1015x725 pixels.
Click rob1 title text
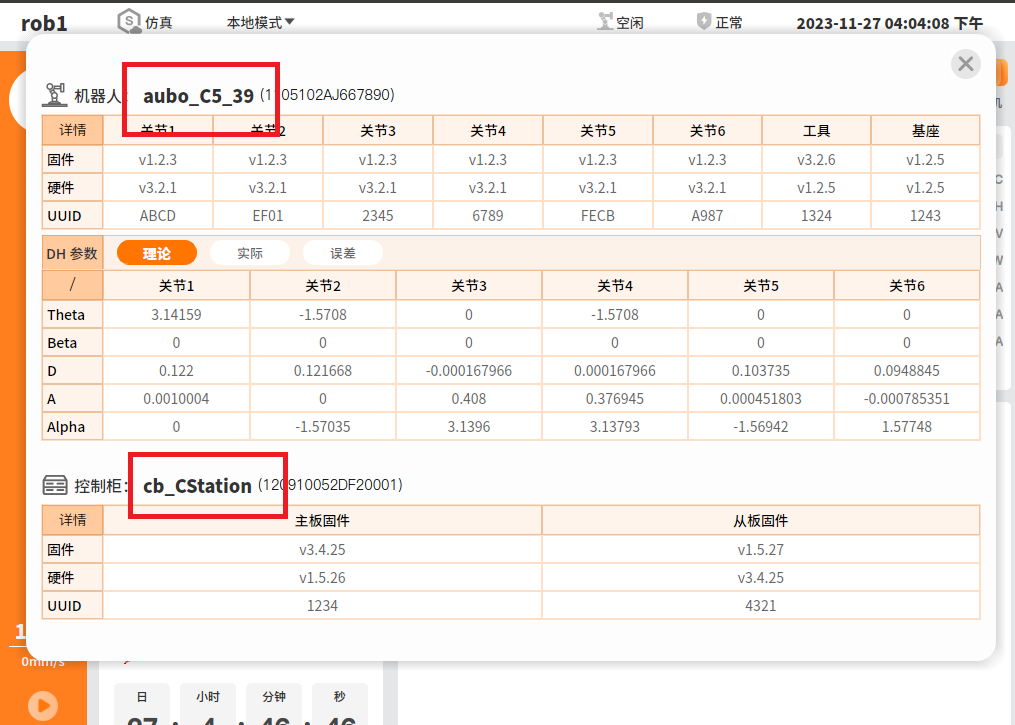click(x=44, y=23)
